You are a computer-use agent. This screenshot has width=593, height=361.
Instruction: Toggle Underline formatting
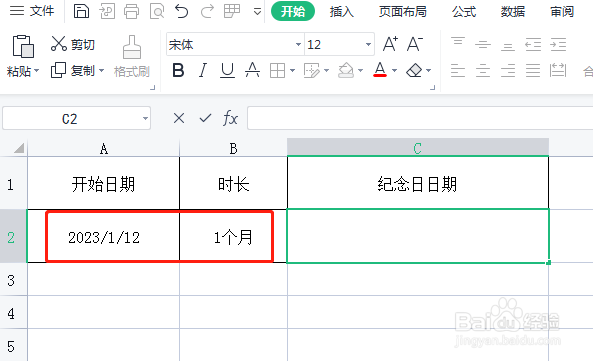tap(227, 70)
